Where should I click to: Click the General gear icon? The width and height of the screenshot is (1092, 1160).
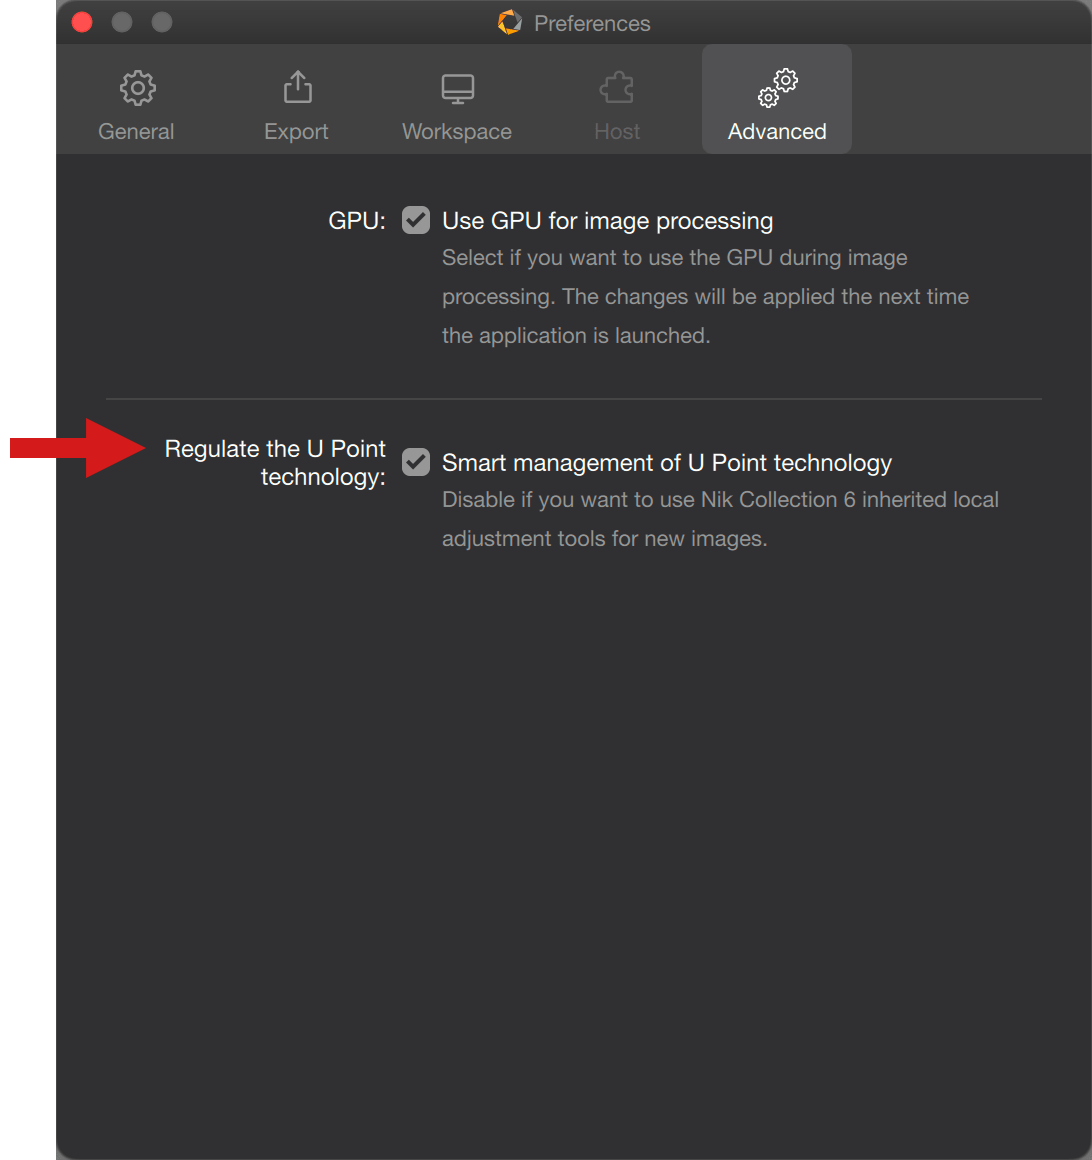[x=138, y=89]
